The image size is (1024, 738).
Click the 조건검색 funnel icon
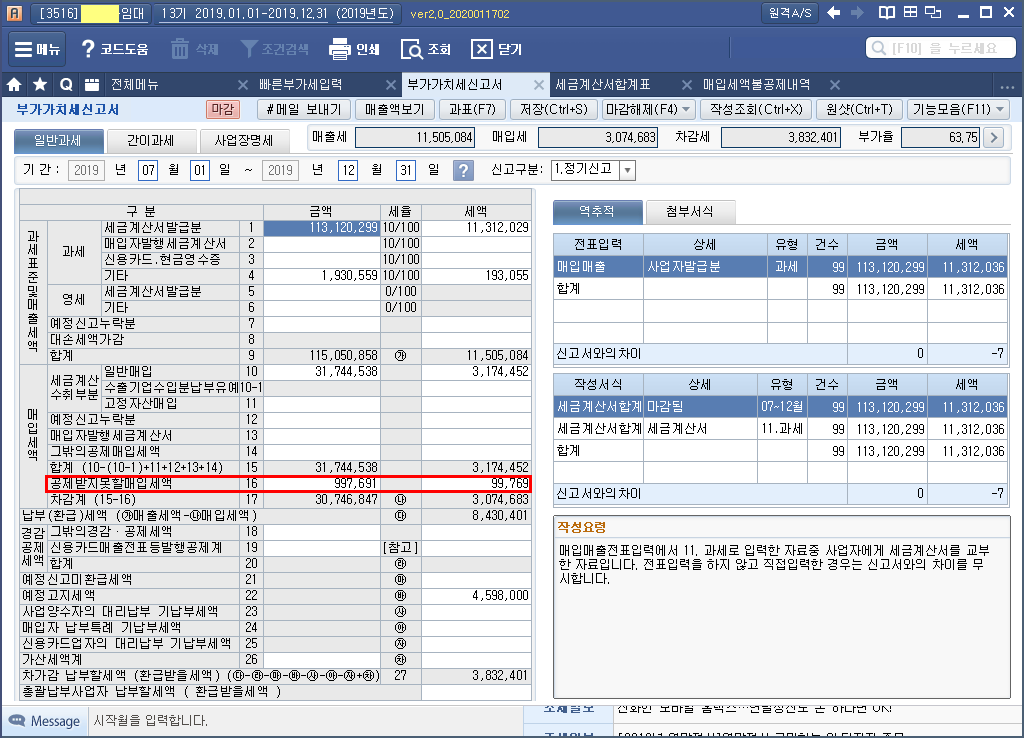[249, 49]
